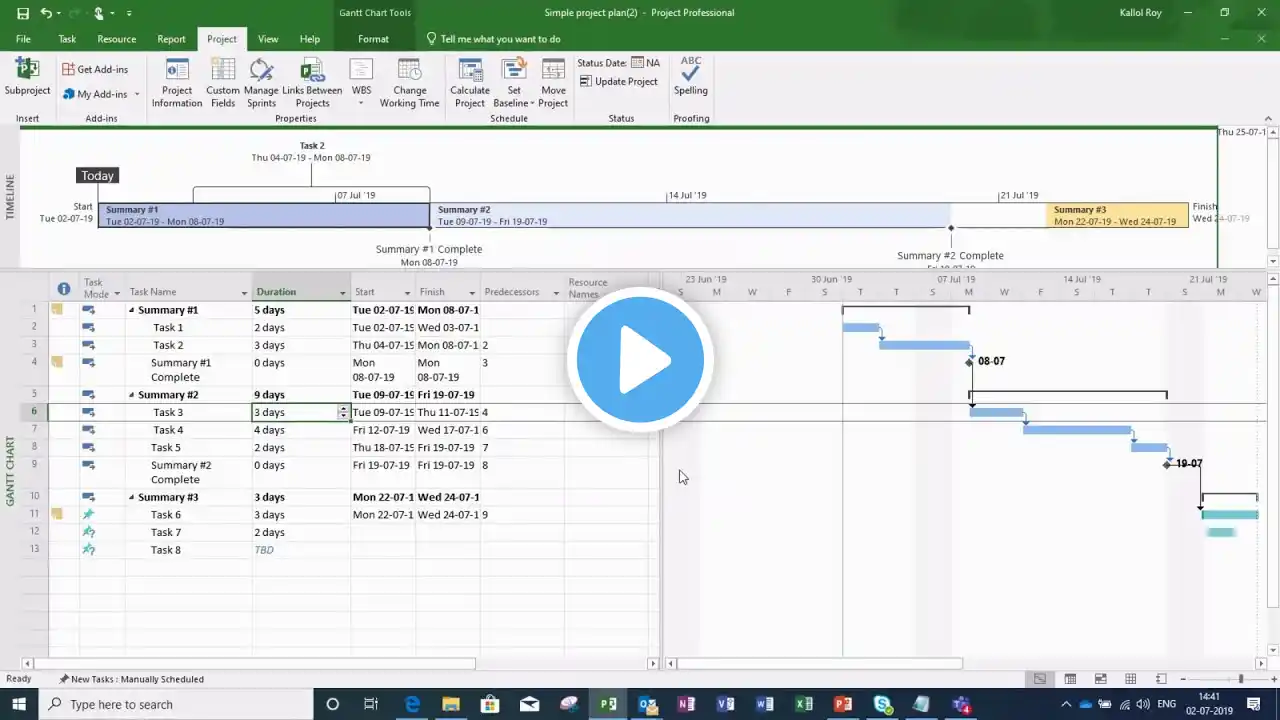Image resolution: width=1280 pixels, height=720 pixels.
Task: Click the Update Project button
Action: coord(618,81)
